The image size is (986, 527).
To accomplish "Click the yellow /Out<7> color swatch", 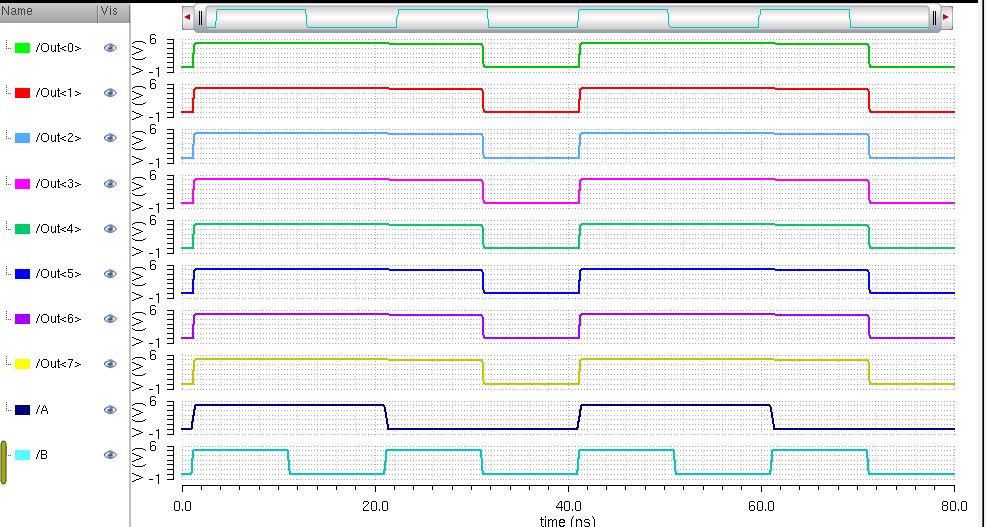I will click(23, 364).
